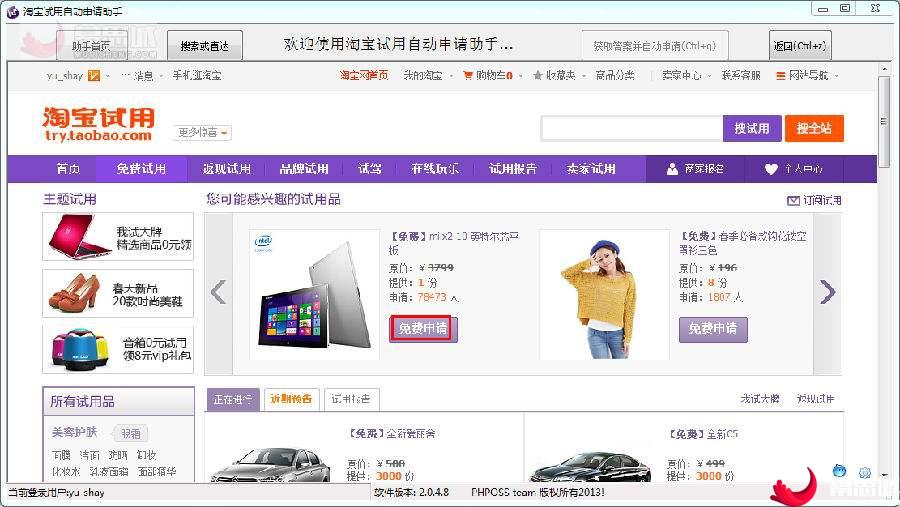Click the auto-apply (Ctrl+q) button
The image size is (900, 507).
[655, 45]
